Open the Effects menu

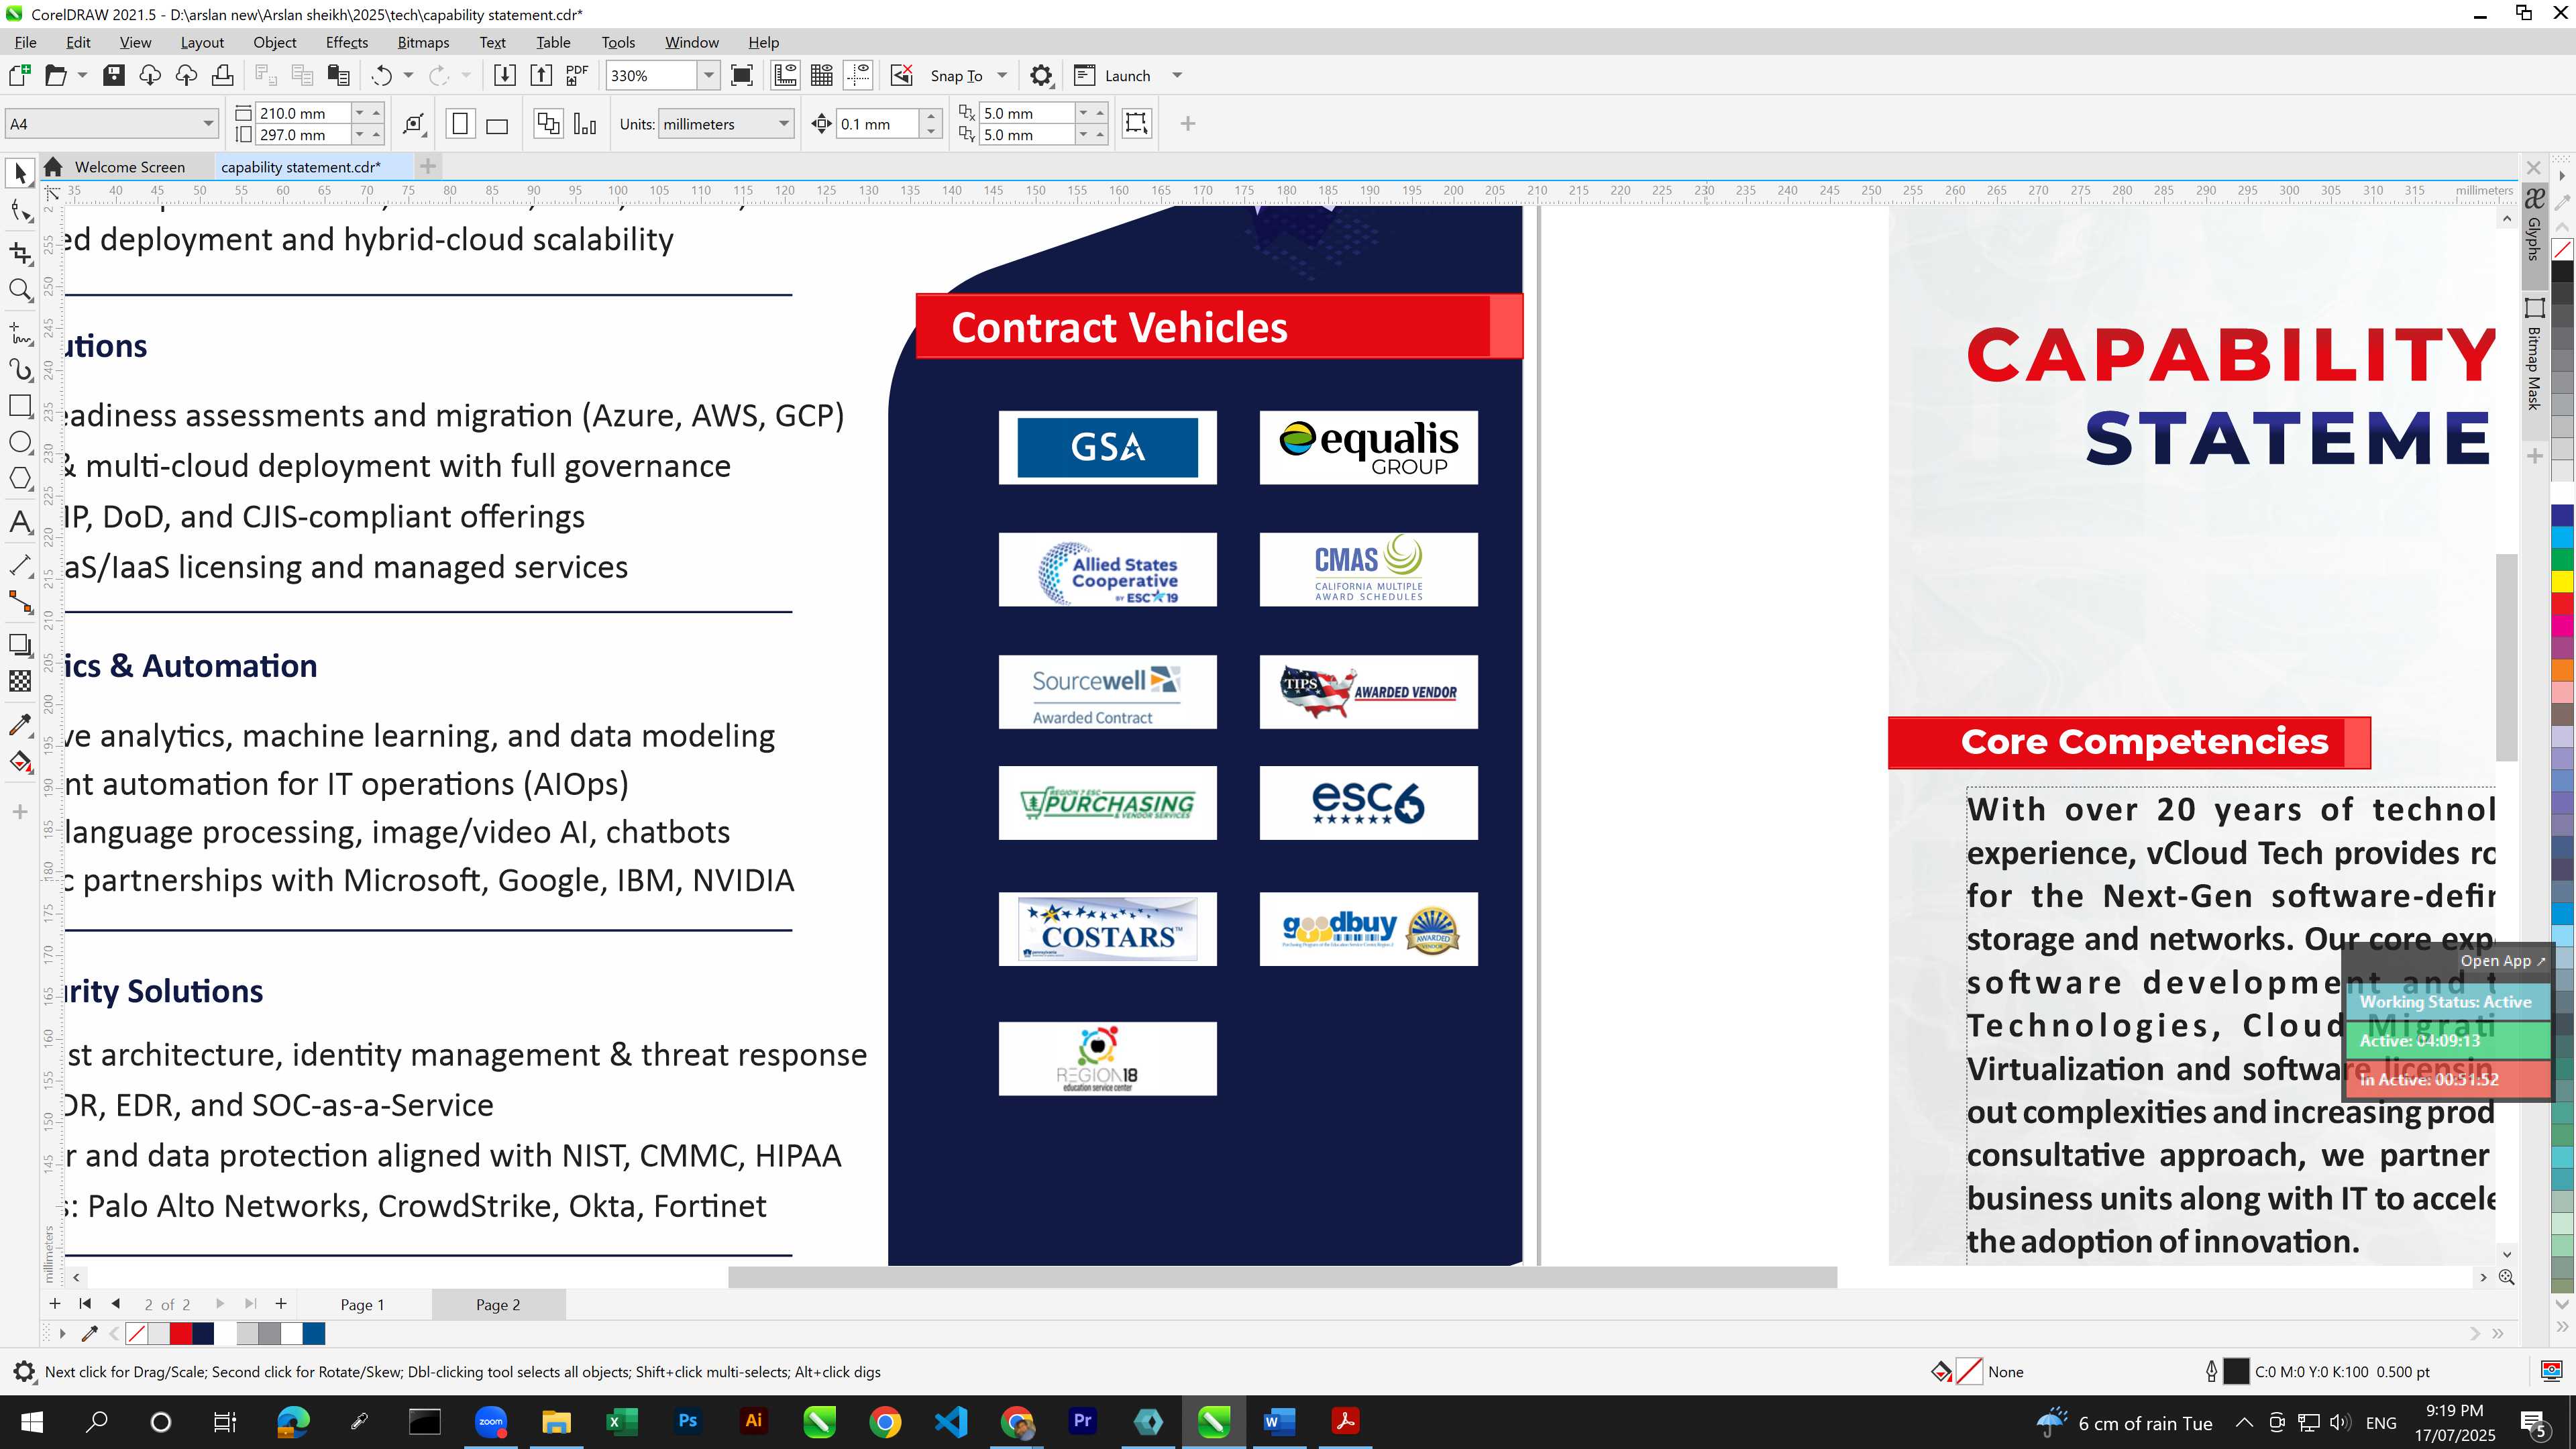click(347, 42)
